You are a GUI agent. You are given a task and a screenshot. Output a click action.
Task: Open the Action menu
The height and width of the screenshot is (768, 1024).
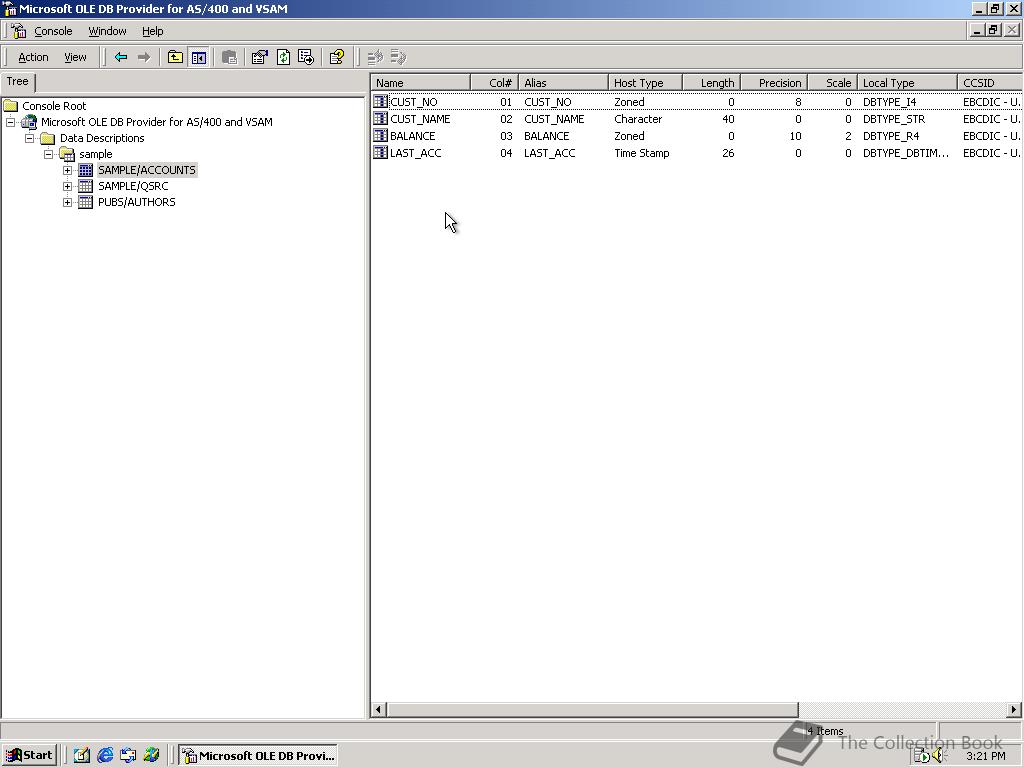tap(33, 57)
